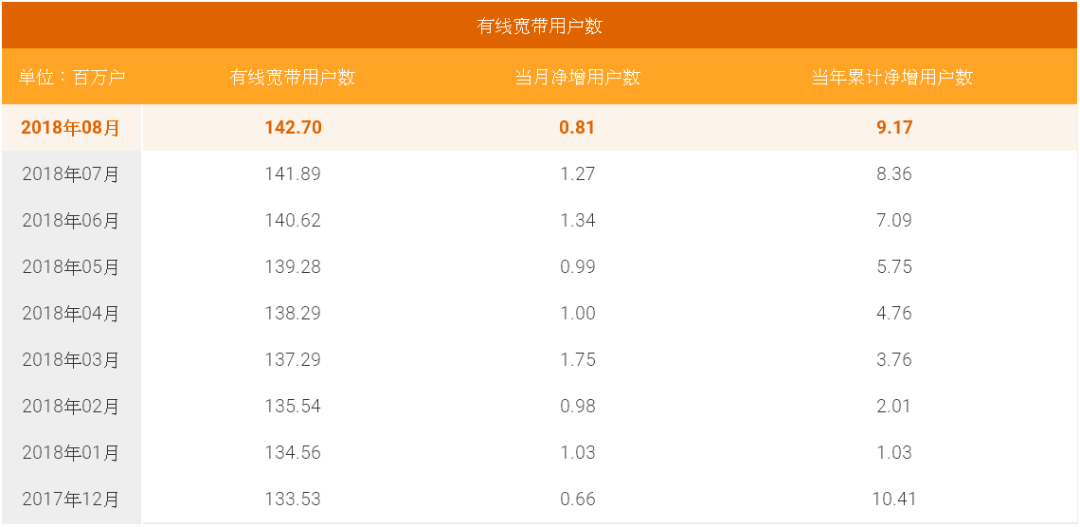Click the 142.70 broadband users value
The image size is (1080, 527).
293,128
